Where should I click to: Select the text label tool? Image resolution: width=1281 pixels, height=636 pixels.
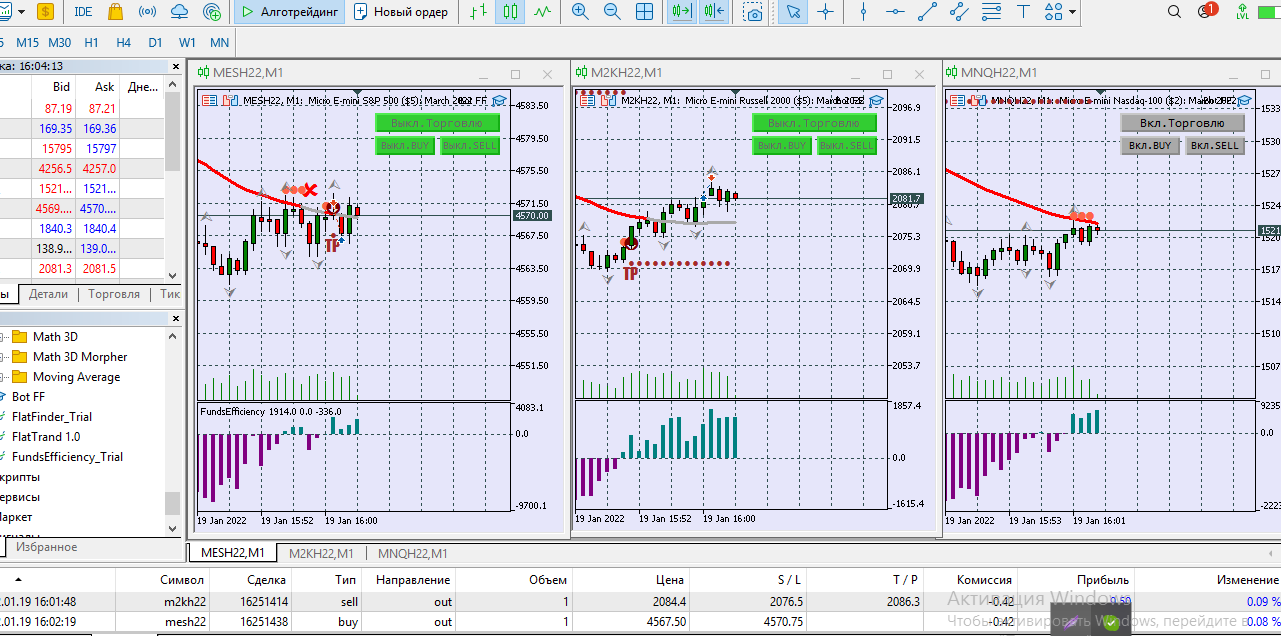pyautogui.click(x=1022, y=12)
